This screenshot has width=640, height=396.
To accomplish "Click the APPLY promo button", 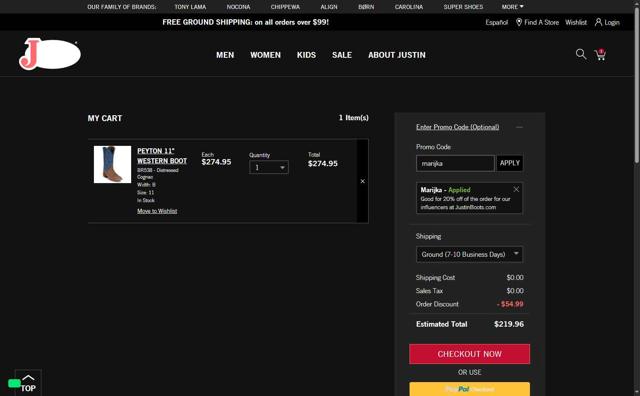I will (510, 163).
